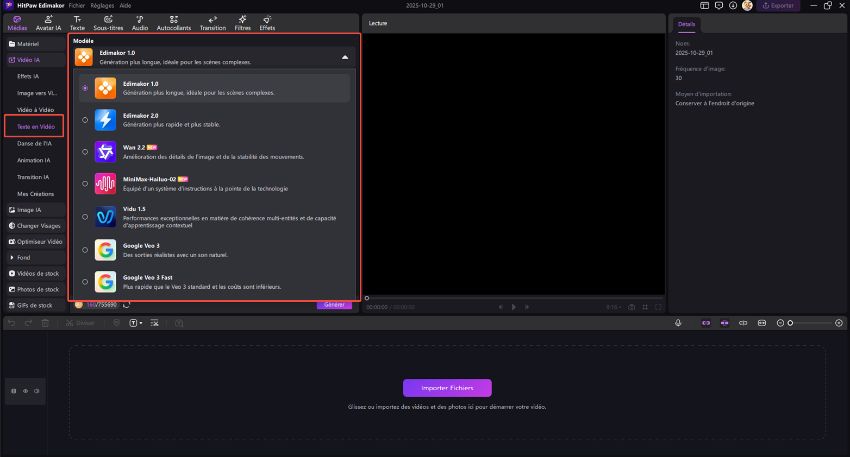
Task: Open the preview aspect ratio dropdown
Action: tap(614, 307)
